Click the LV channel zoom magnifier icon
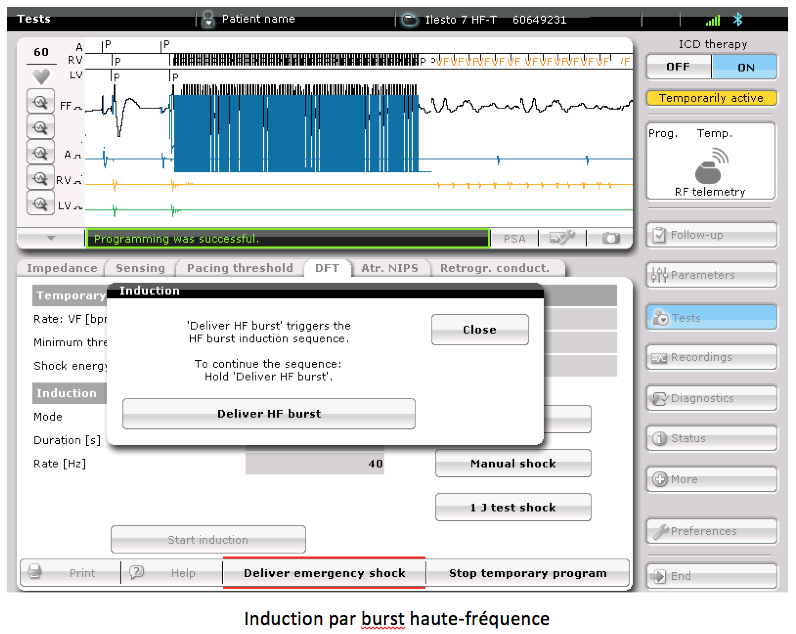 [x=40, y=204]
